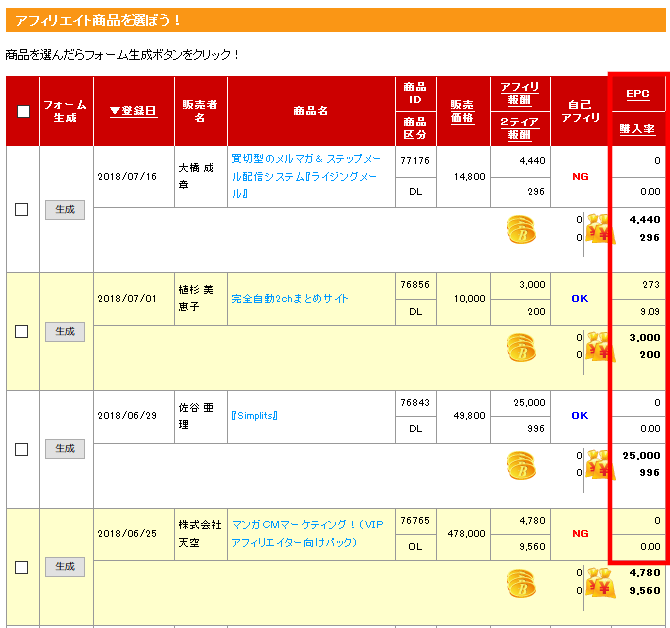Open 買切型のメルマガ＆ステップメール product link

(x=306, y=176)
